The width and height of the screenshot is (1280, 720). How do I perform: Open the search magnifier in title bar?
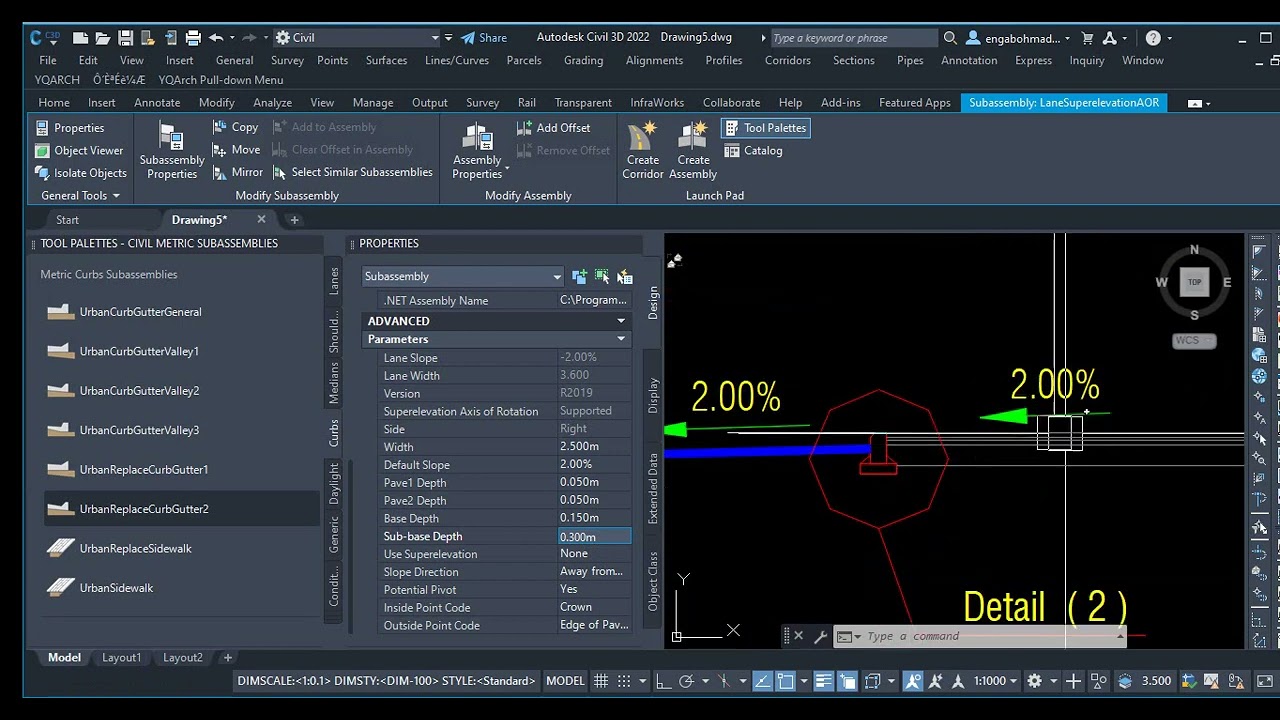coord(950,38)
